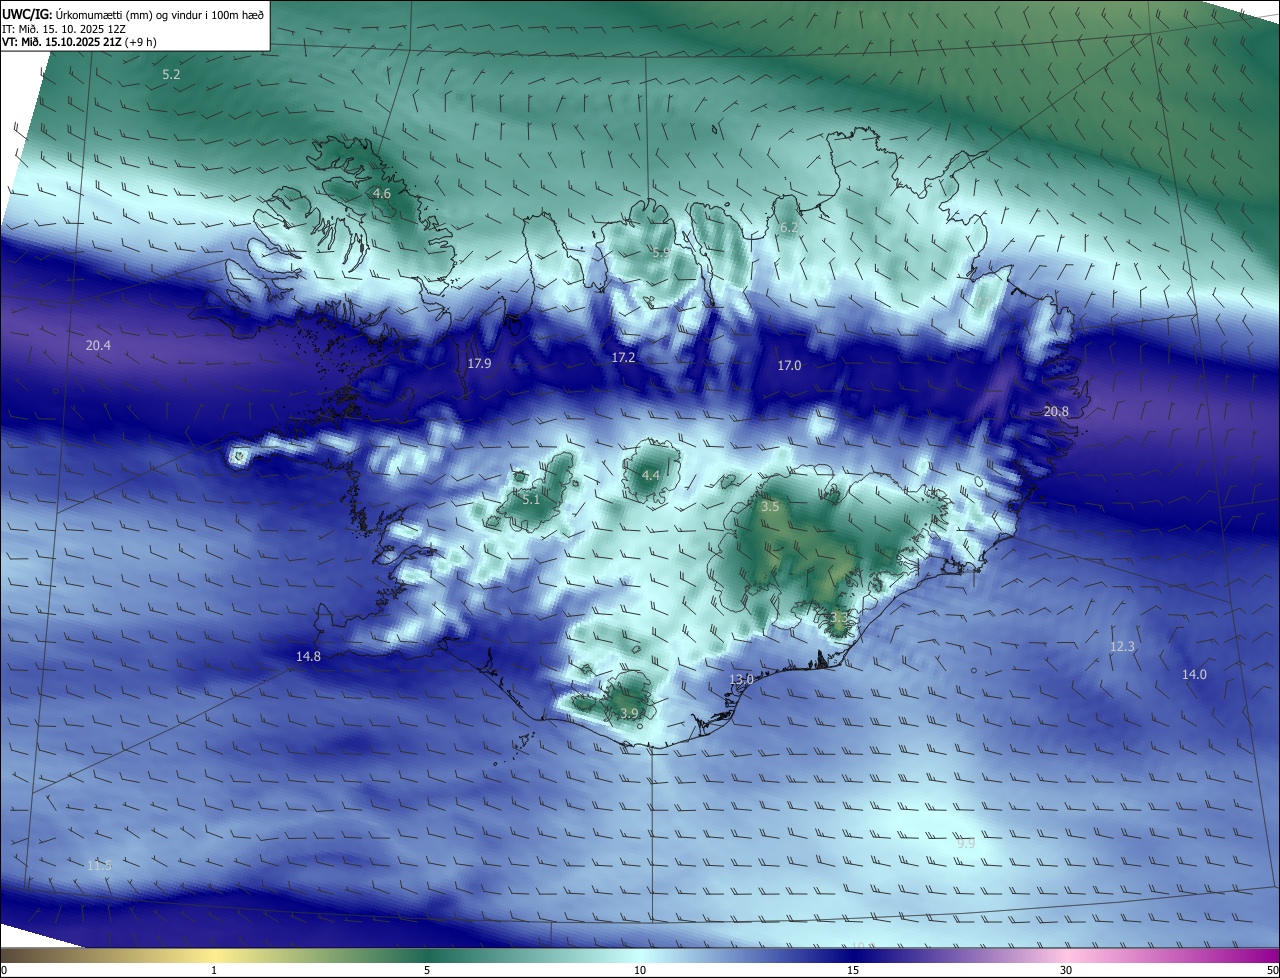The width and height of the screenshot is (1280, 978).
Task: Click the 14.8 value label
Action: coord(308,657)
